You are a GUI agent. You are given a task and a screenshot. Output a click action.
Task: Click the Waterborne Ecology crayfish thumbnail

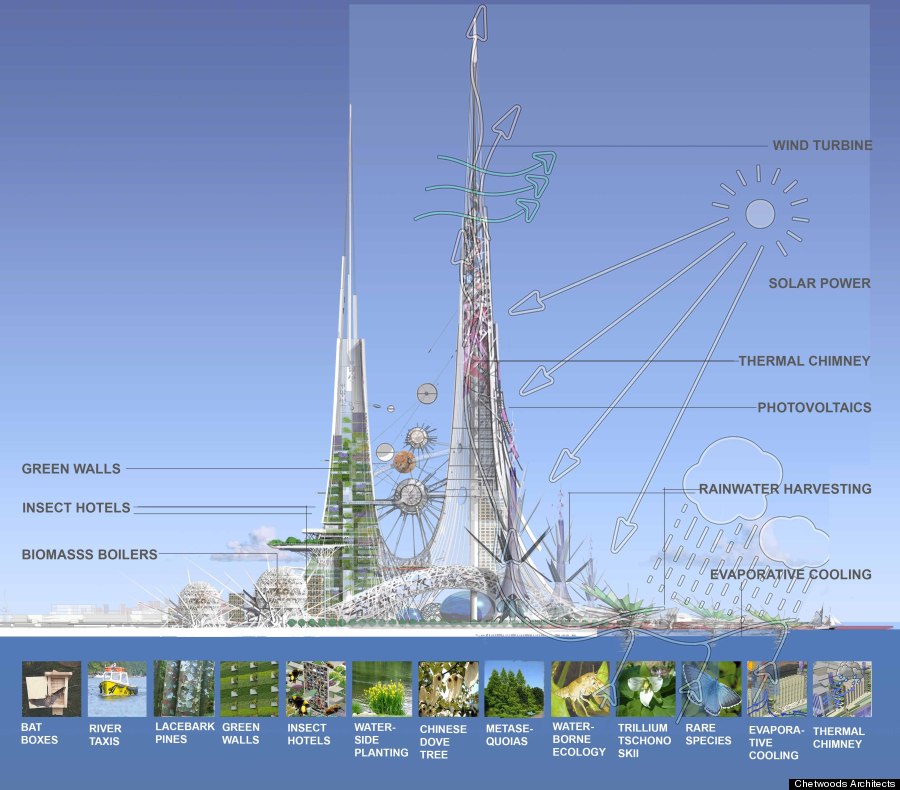[580, 688]
